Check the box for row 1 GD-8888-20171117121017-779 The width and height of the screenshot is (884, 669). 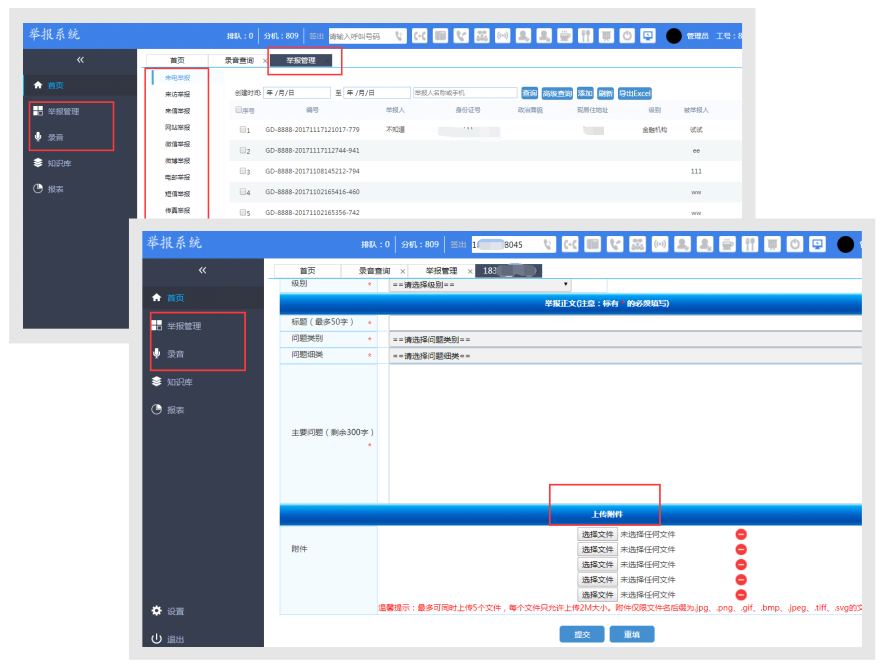tap(243, 130)
